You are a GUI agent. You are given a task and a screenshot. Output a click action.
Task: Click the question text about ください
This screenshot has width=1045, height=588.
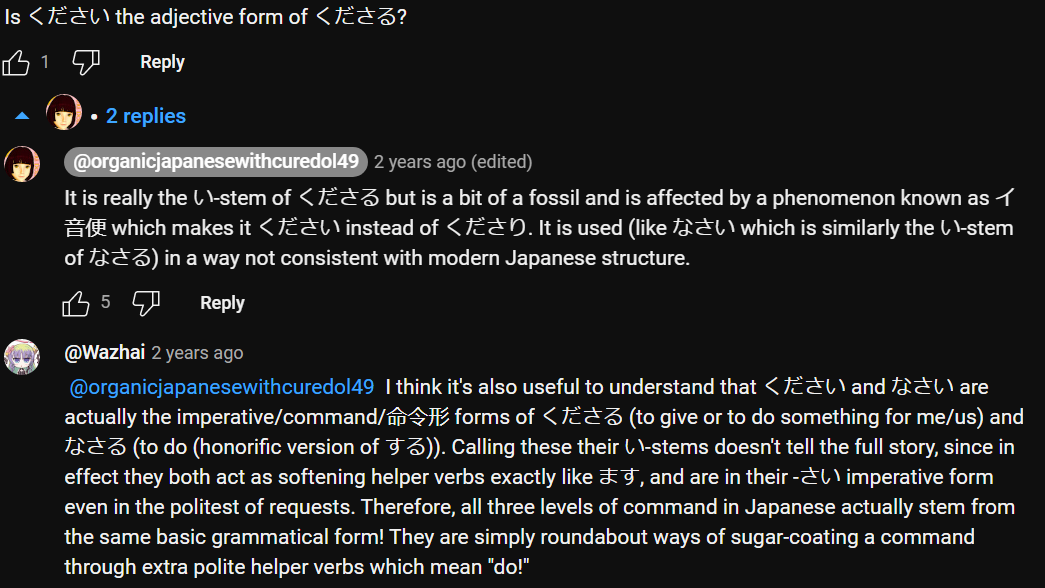pyautogui.click(x=205, y=17)
